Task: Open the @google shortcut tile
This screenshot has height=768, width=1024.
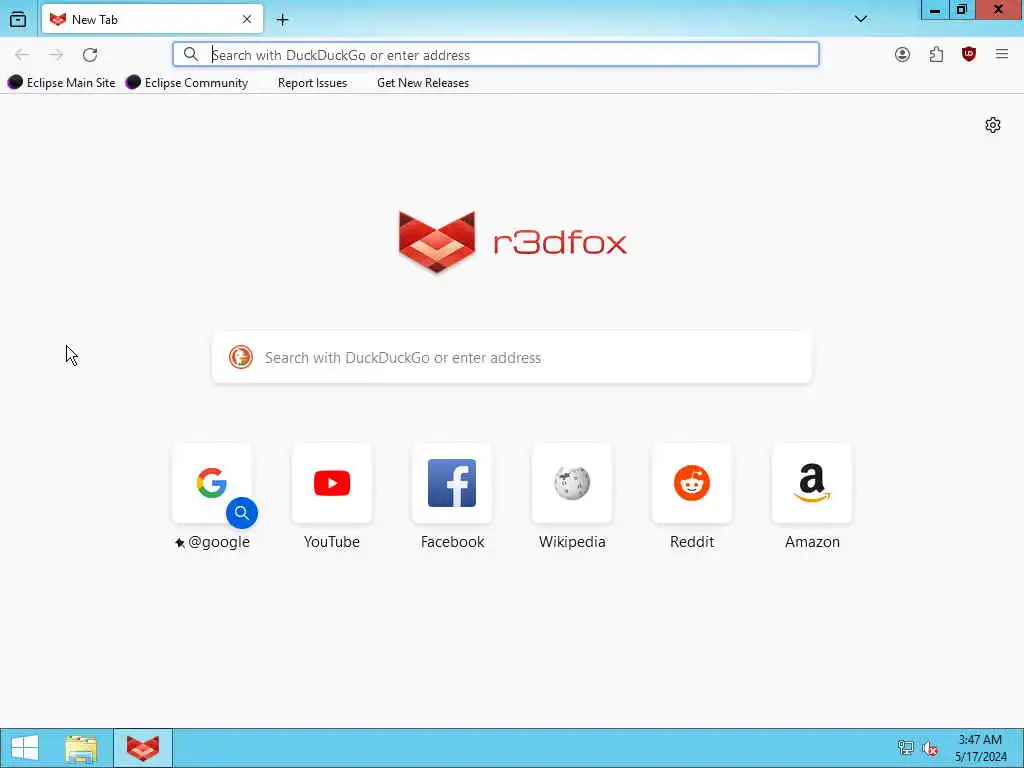Action: point(212,483)
